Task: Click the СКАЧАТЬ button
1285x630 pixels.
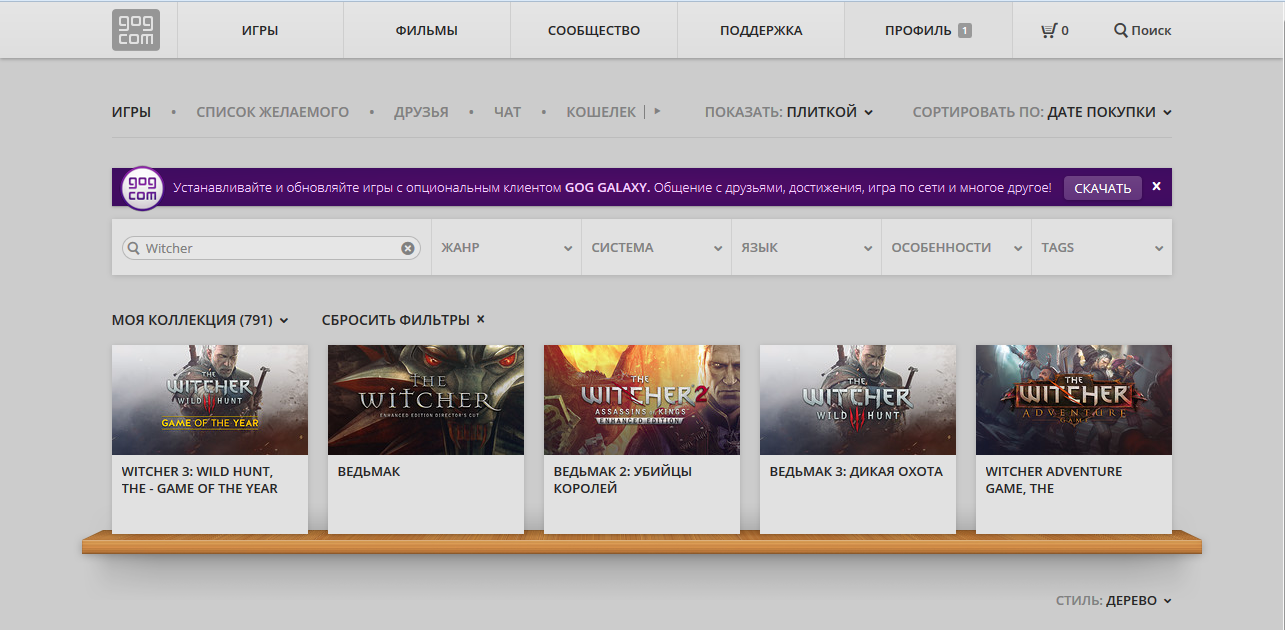Action: [x=1102, y=187]
